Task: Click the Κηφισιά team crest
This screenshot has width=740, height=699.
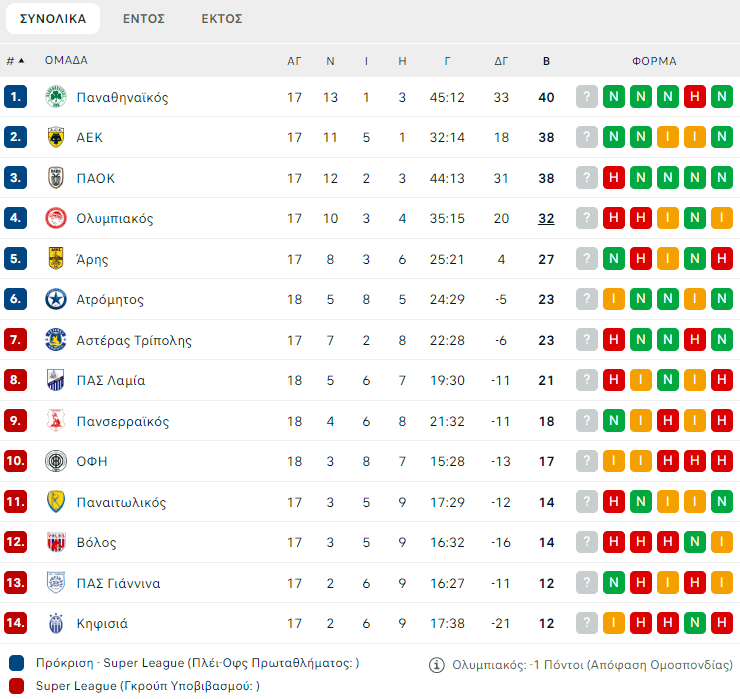Action: coord(55,623)
